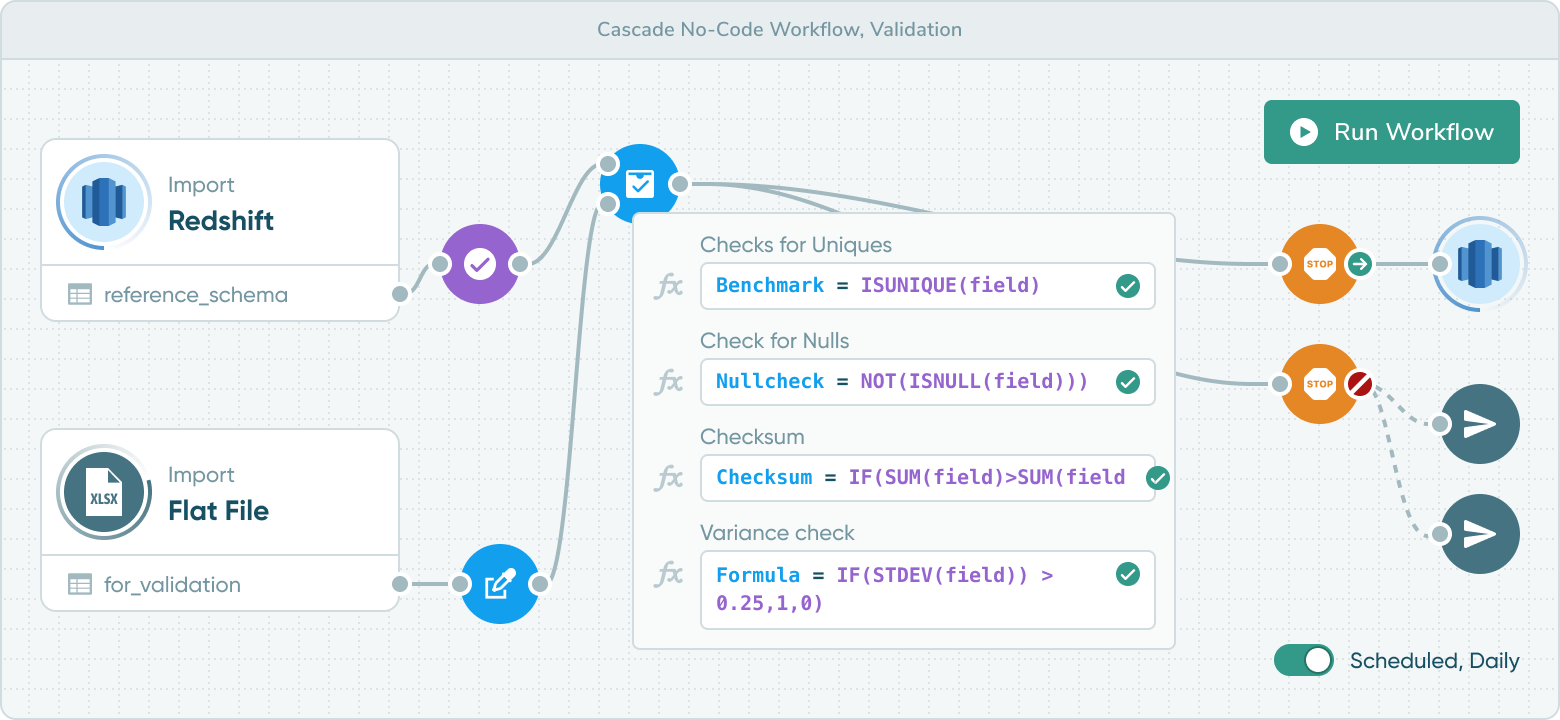1560x720 pixels.
Task: Click the green check on Benchmark formula
Action: pyautogui.click(x=1128, y=287)
